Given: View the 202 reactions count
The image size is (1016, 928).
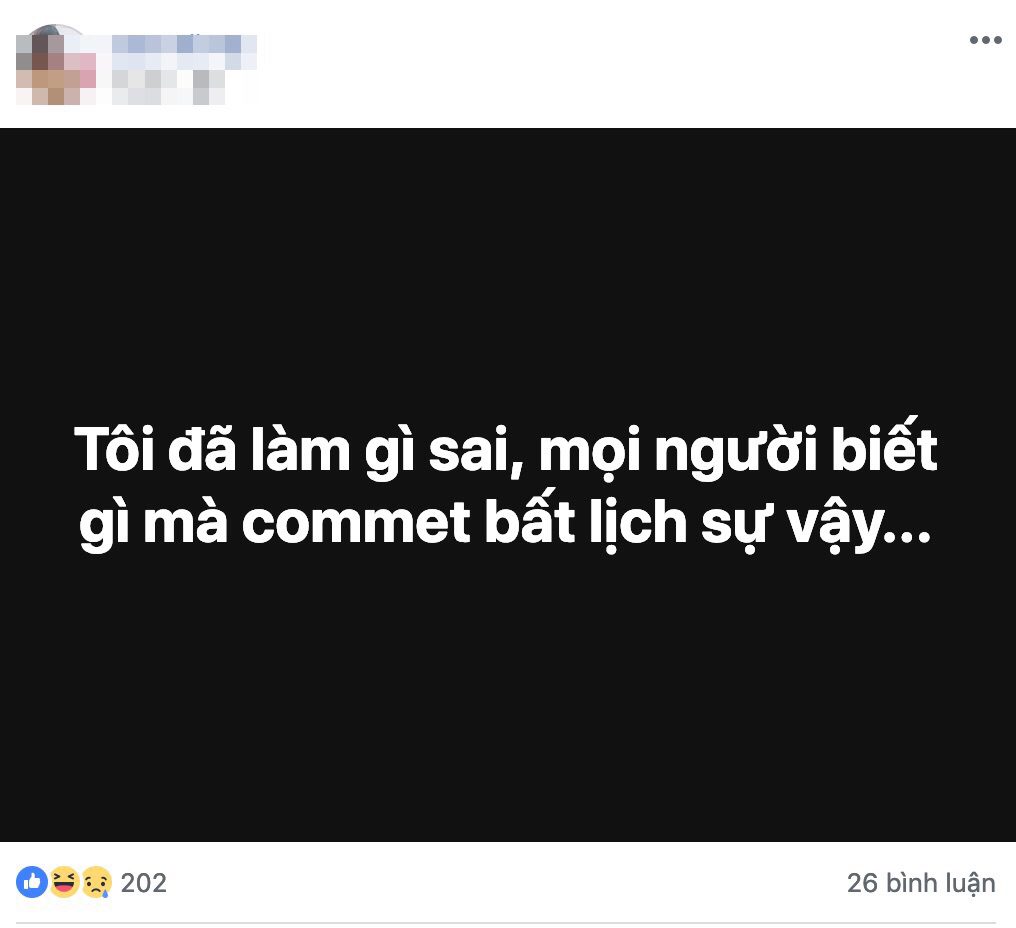Looking at the screenshot, I should 144,883.
